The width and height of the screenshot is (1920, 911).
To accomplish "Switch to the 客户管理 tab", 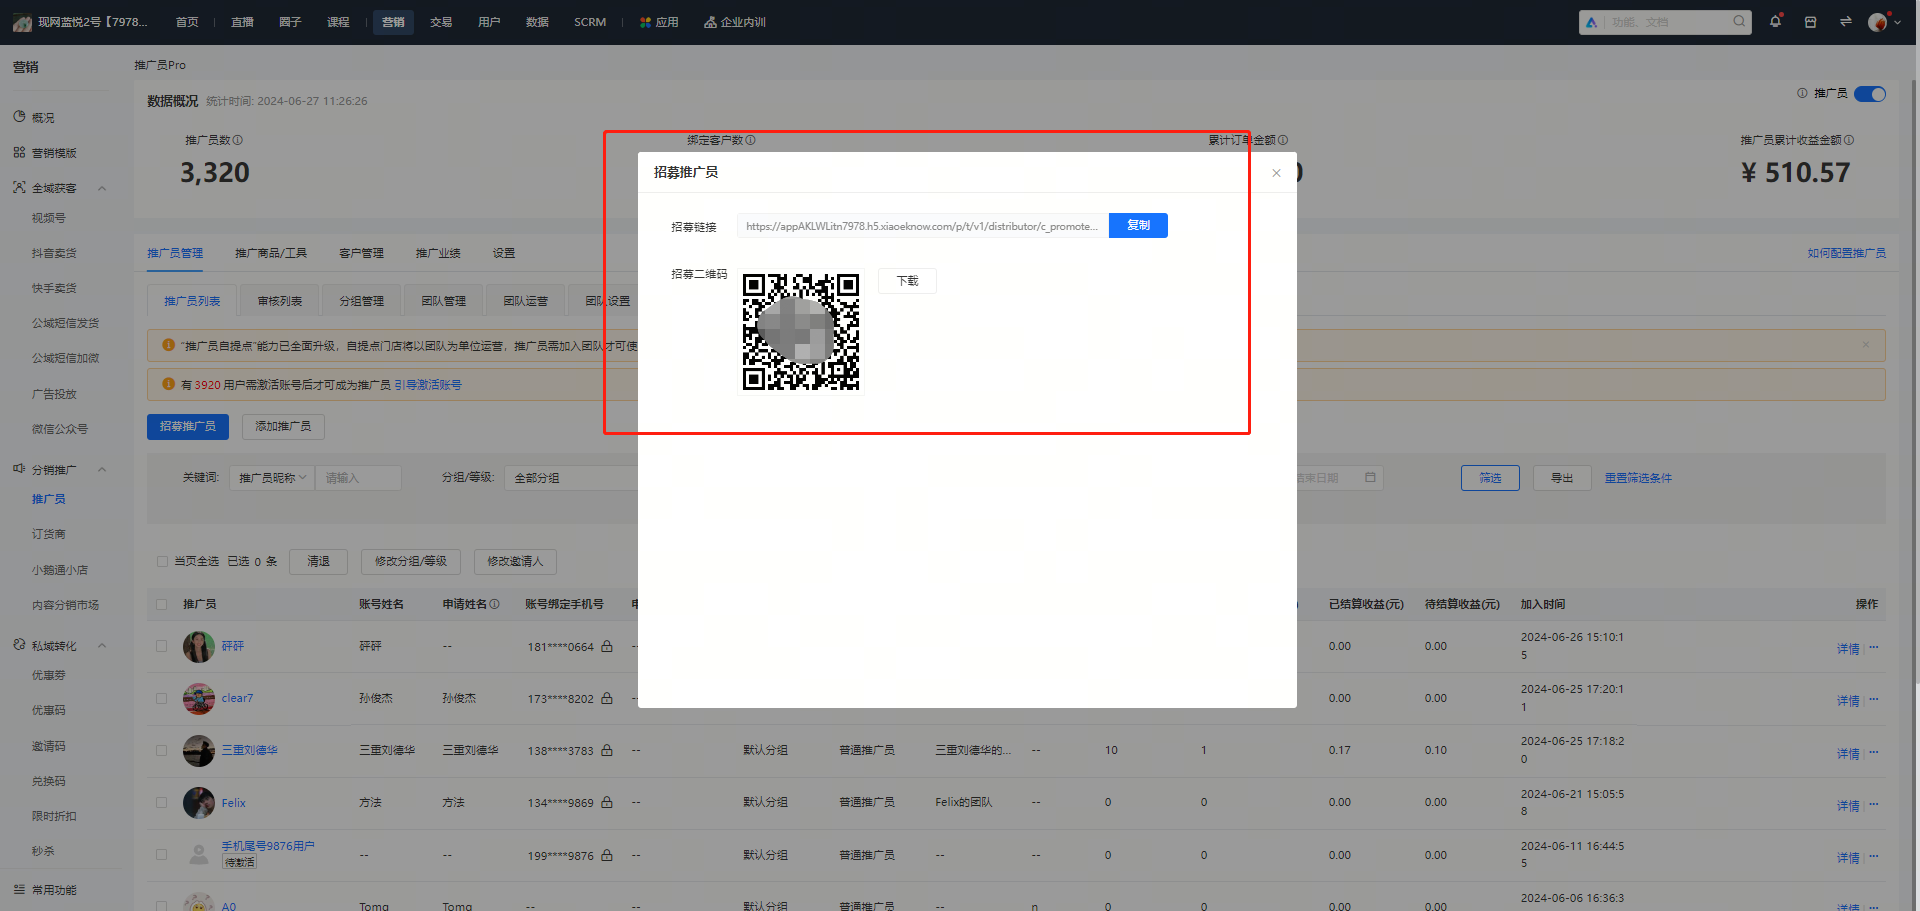I will (x=361, y=253).
